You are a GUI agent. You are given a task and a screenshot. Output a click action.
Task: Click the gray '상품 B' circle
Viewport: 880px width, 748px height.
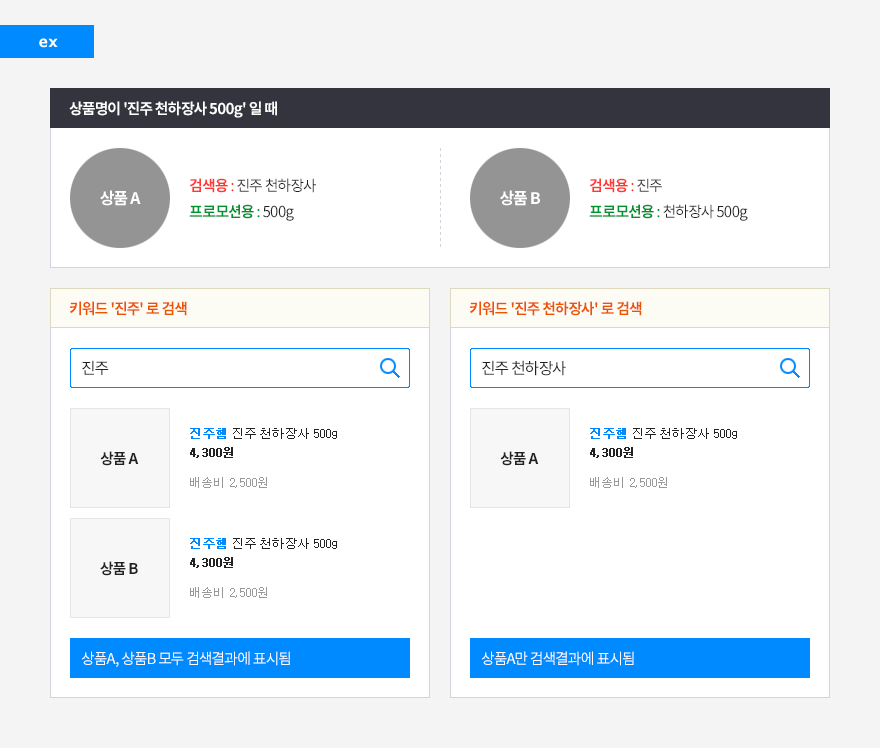pyautogui.click(x=520, y=198)
